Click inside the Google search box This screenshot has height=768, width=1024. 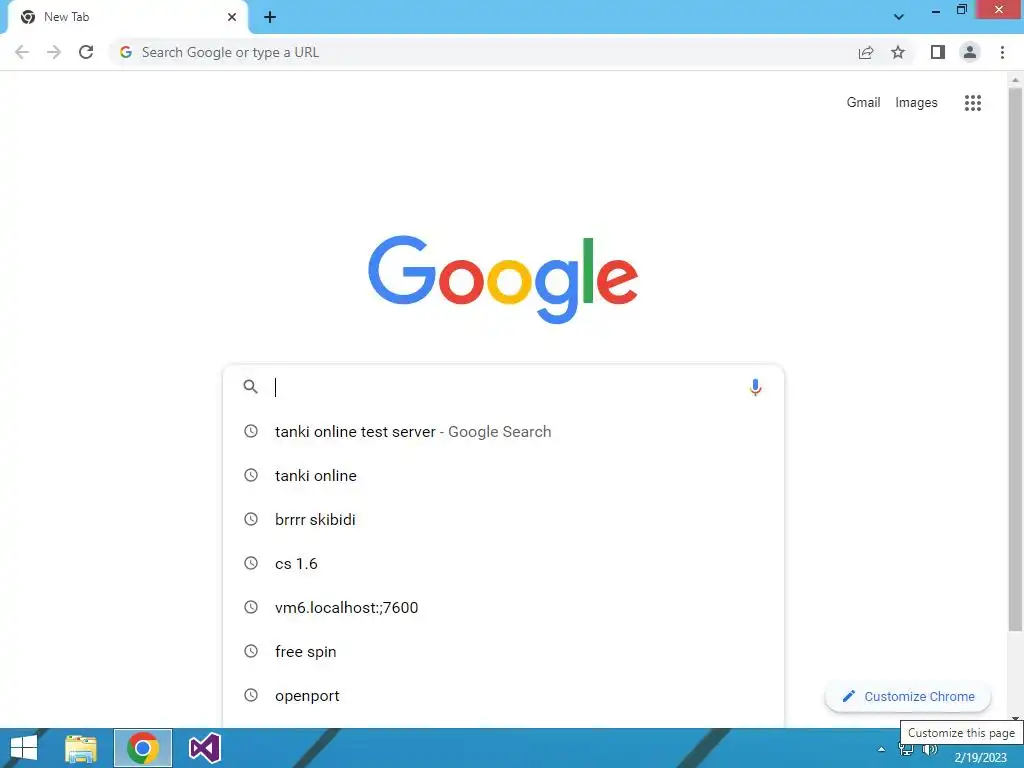click(x=503, y=387)
